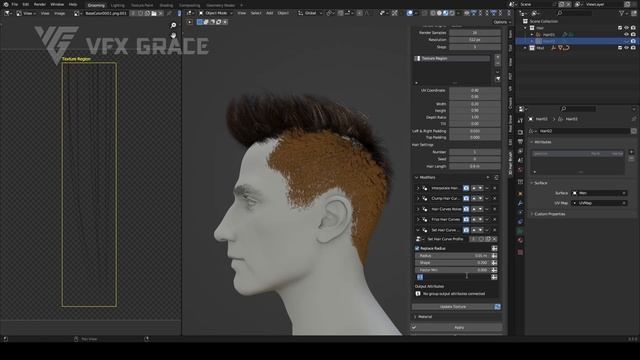The height and width of the screenshot is (360, 640).
Task: Click zoom magnifier in image editor
Action: coord(173,25)
